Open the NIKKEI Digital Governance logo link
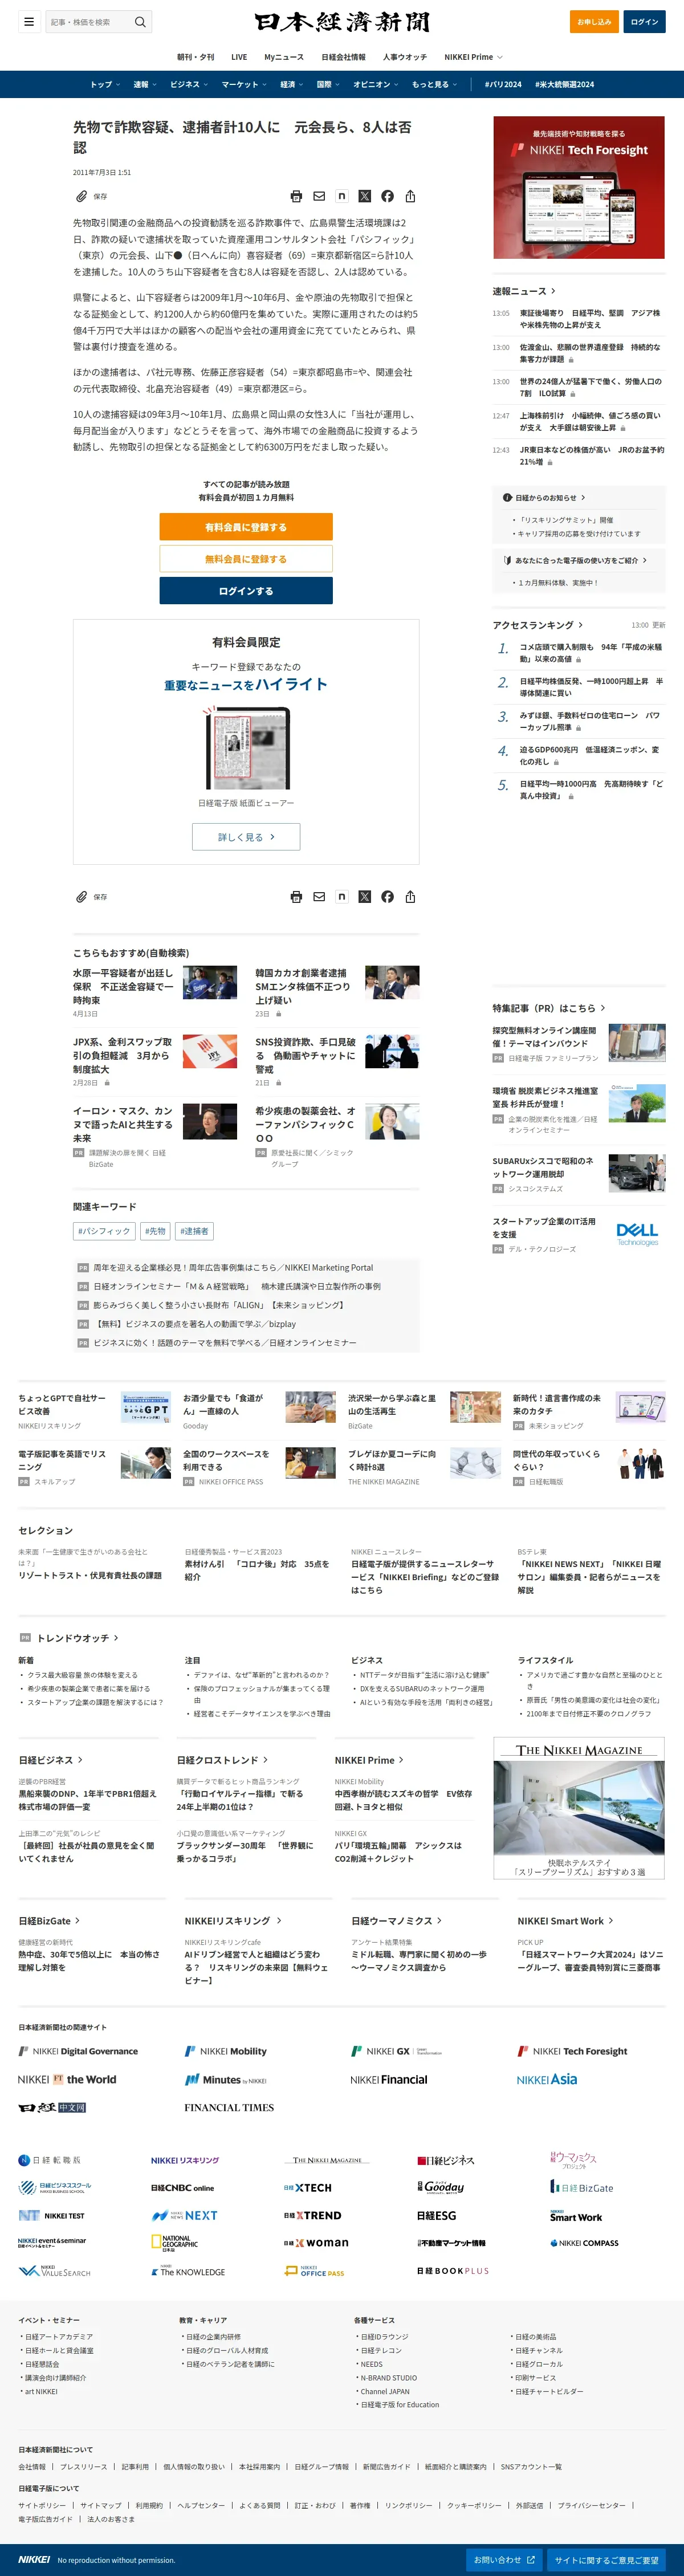 pyautogui.click(x=78, y=2051)
